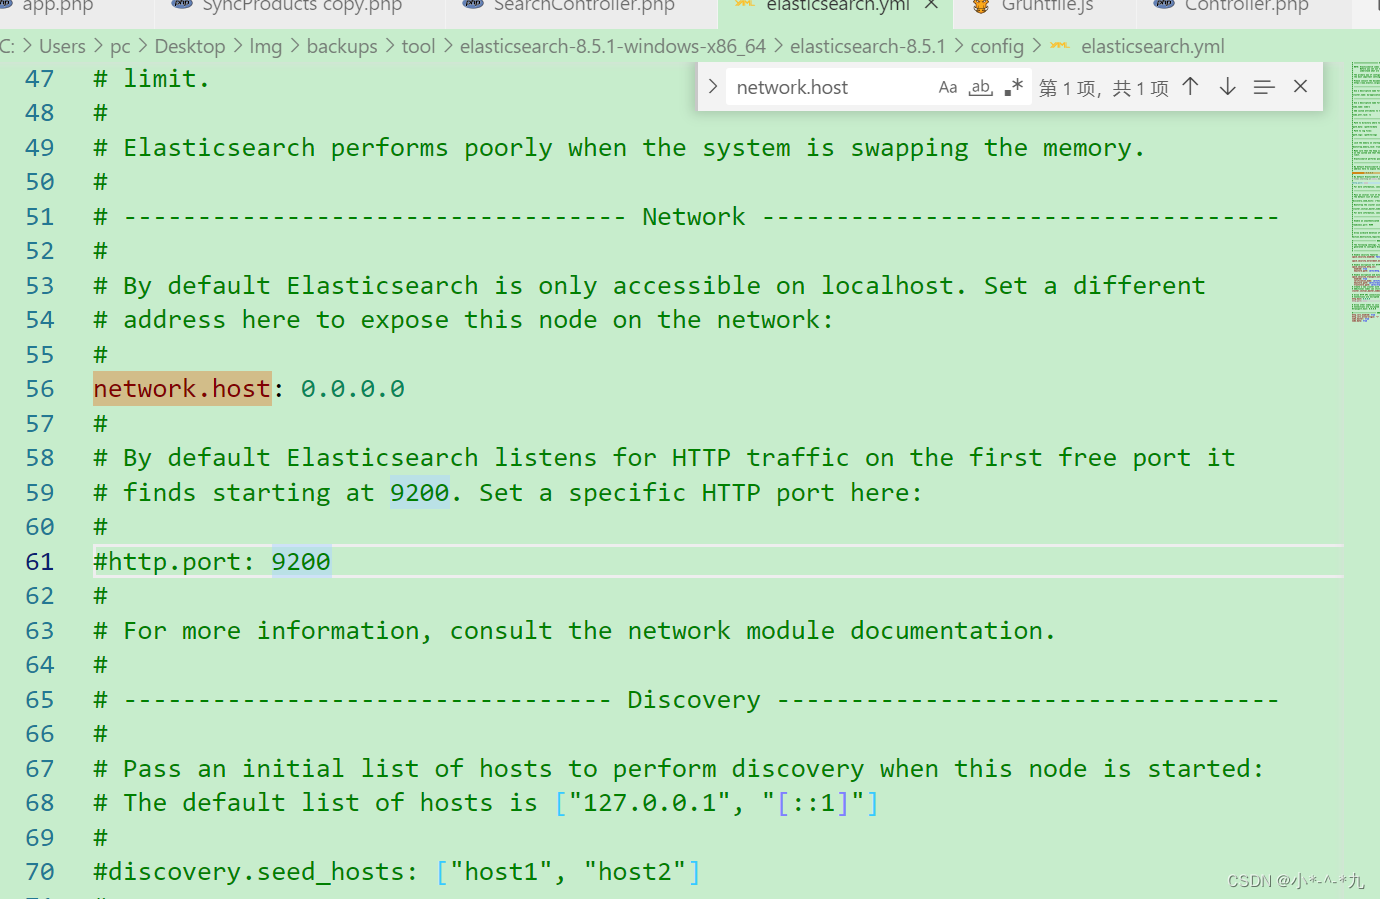The width and height of the screenshot is (1380, 899).
Task: Open the elasticsearch.yml breadcrumb file
Action: point(1152,46)
